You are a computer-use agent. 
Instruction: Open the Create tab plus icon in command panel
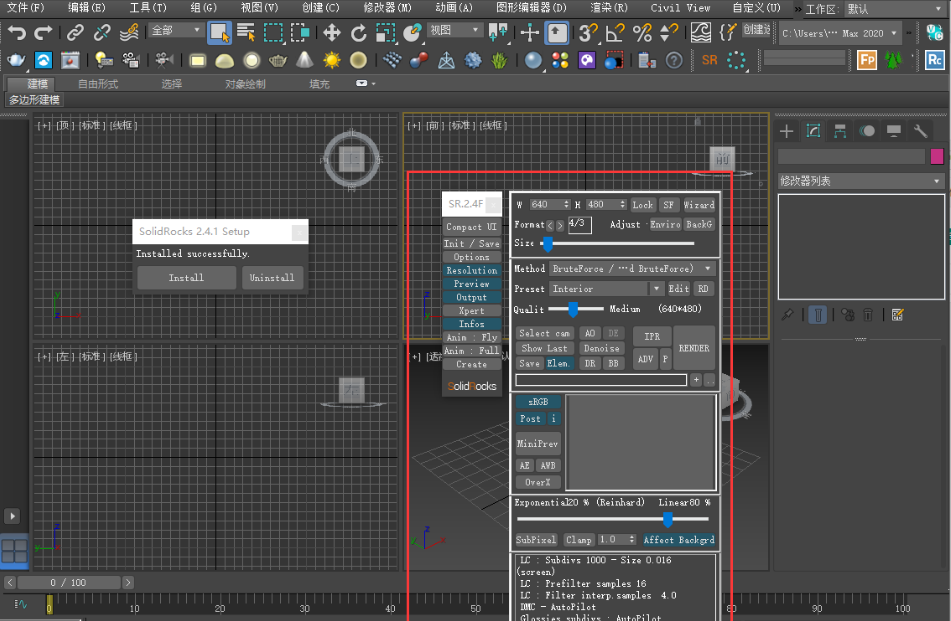click(787, 130)
